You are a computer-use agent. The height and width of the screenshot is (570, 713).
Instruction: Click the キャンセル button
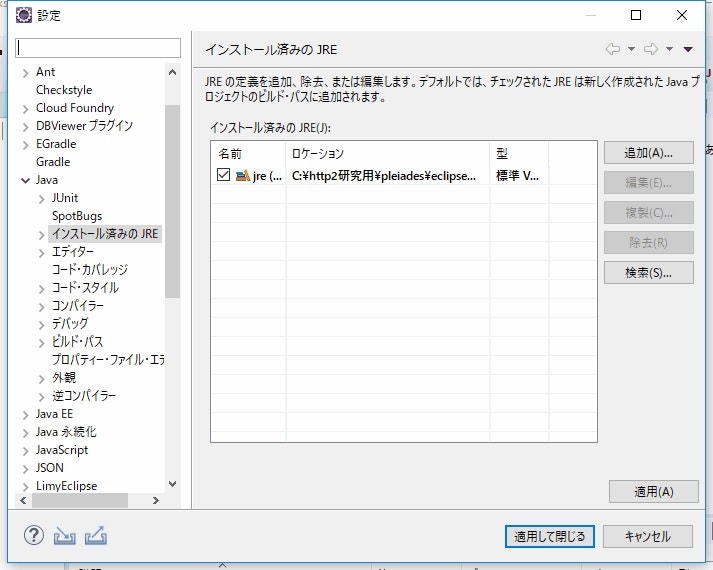(648, 536)
